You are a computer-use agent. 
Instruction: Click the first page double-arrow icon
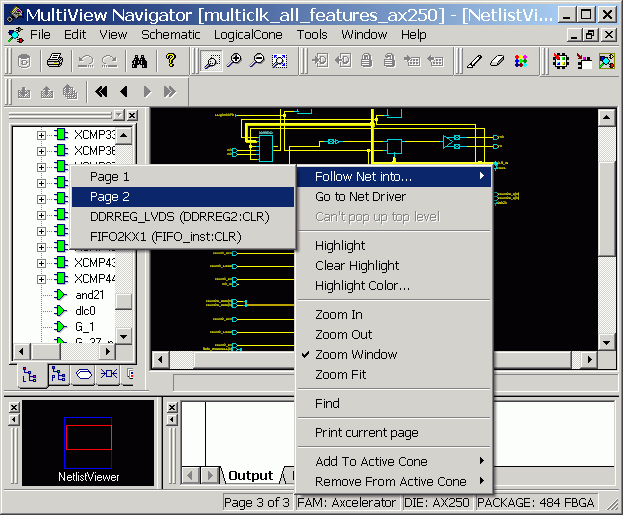101,92
